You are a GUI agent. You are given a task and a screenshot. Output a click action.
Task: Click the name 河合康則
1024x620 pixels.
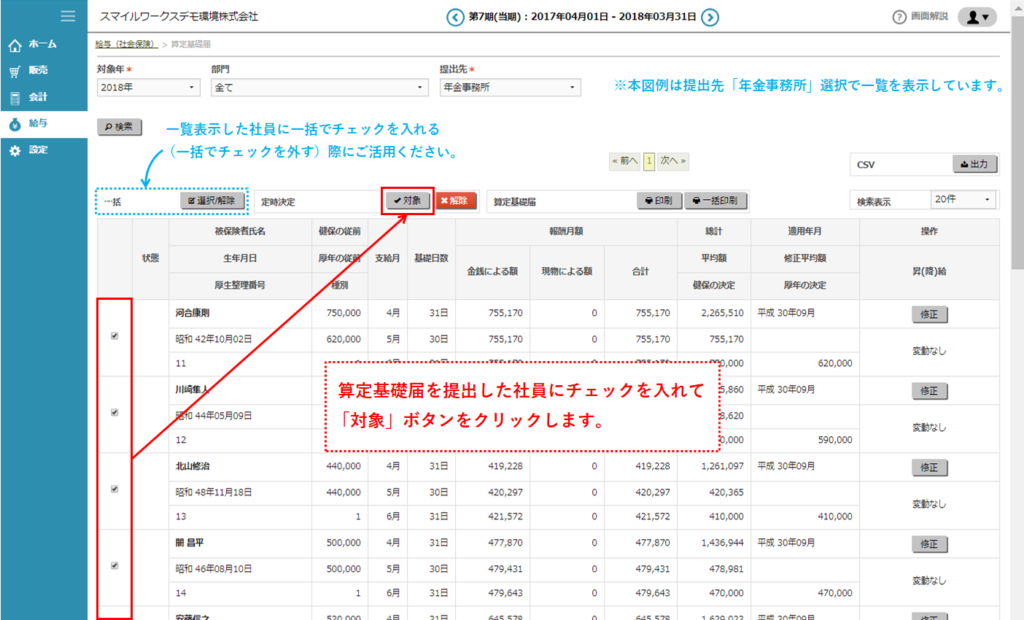[x=192, y=313]
